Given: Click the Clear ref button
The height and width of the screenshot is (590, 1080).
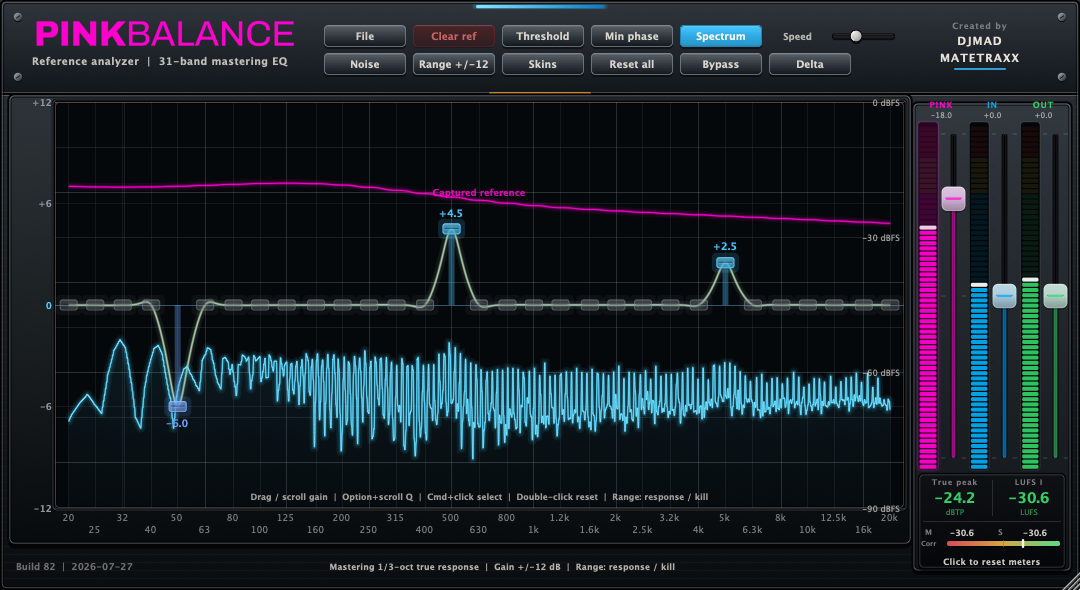Looking at the screenshot, I should tap(453, 36).
